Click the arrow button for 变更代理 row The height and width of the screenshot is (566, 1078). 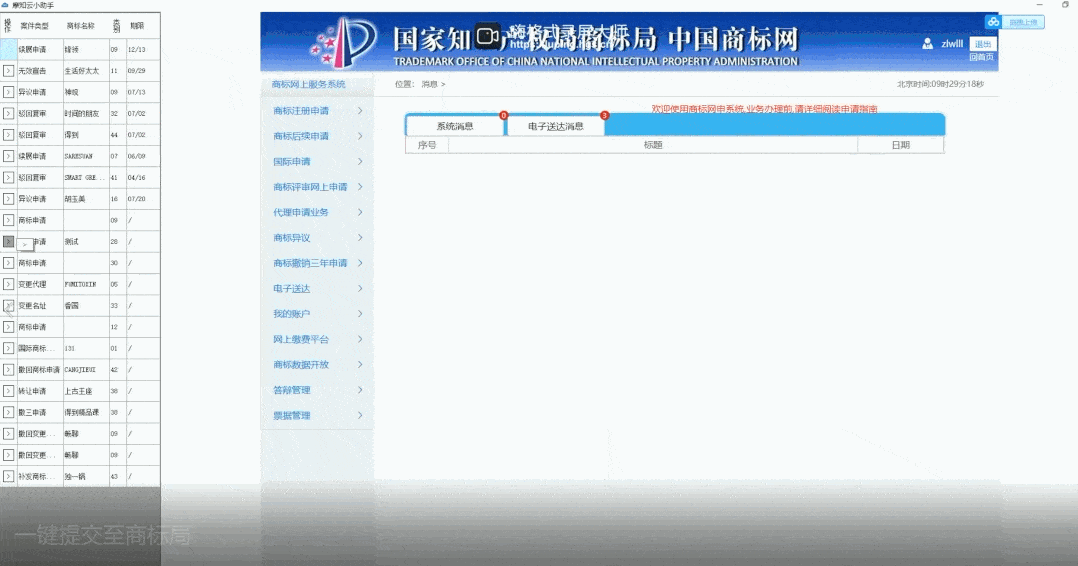8,284
